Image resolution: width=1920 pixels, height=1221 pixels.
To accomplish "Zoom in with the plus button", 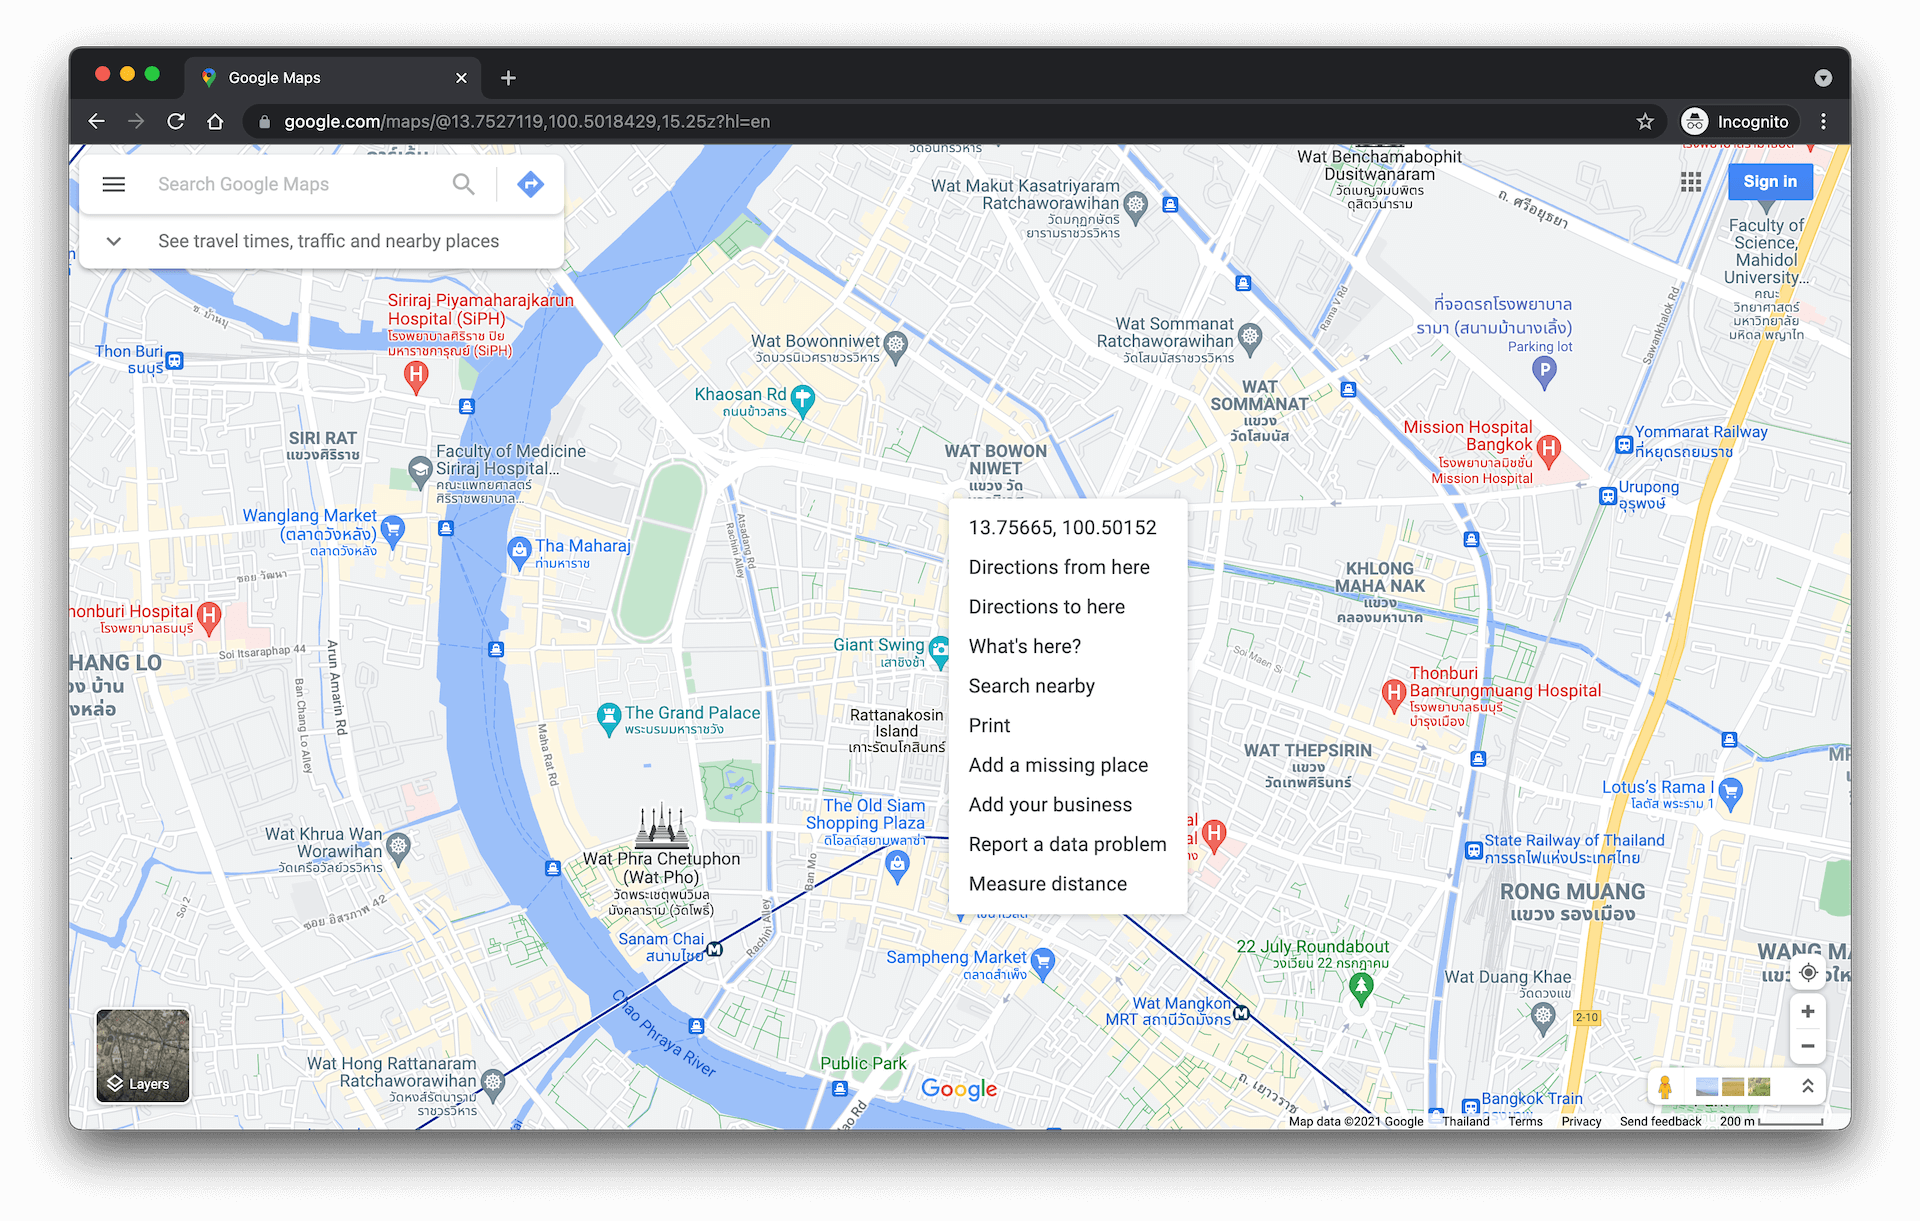I will (1808, 1012).
